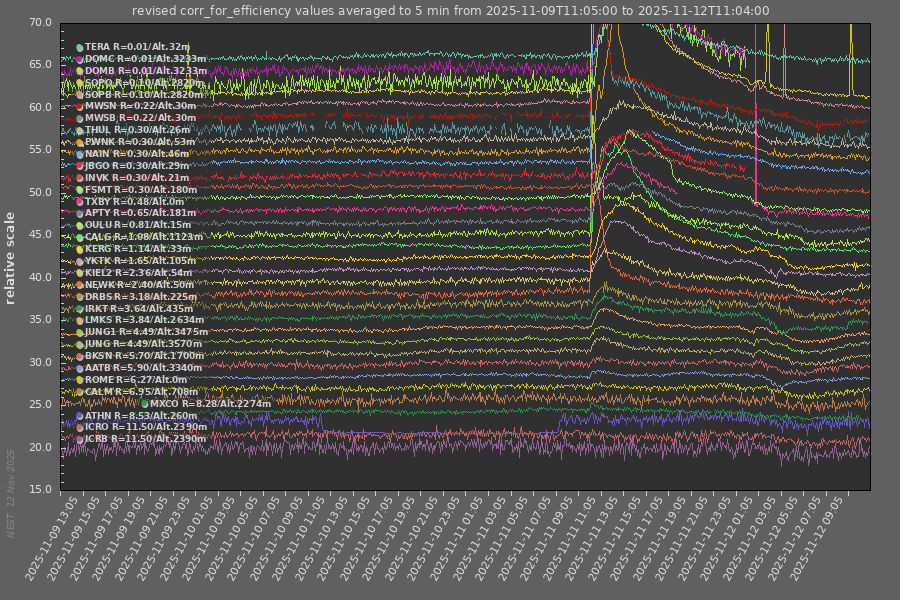Click the MXCO legend color dot

pyautogui.click(x=145, y=404)
